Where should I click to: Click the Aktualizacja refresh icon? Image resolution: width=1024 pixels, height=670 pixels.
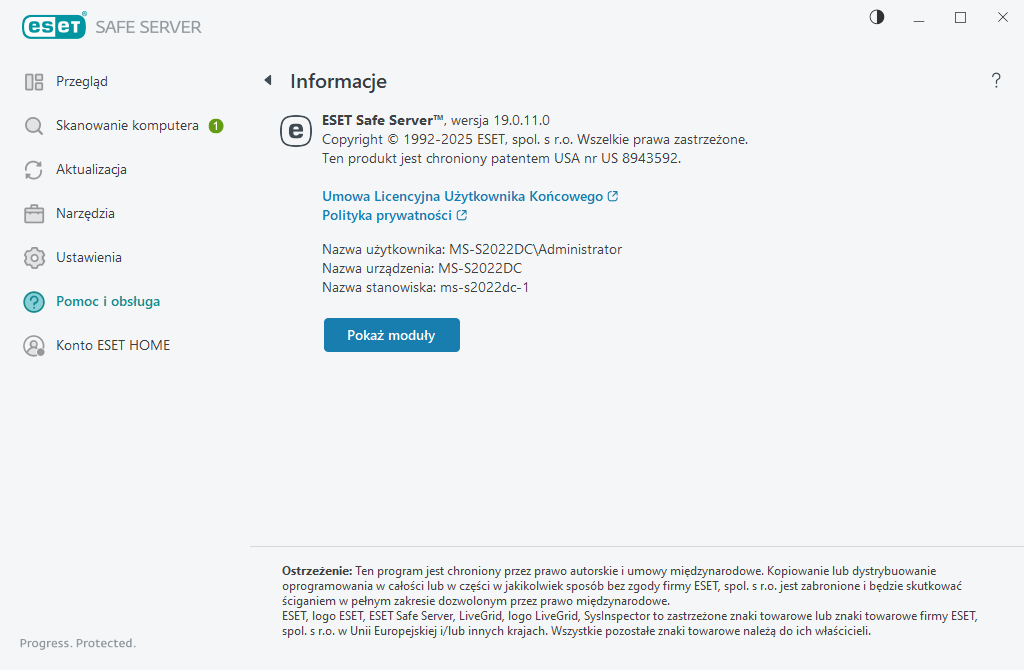34,170
